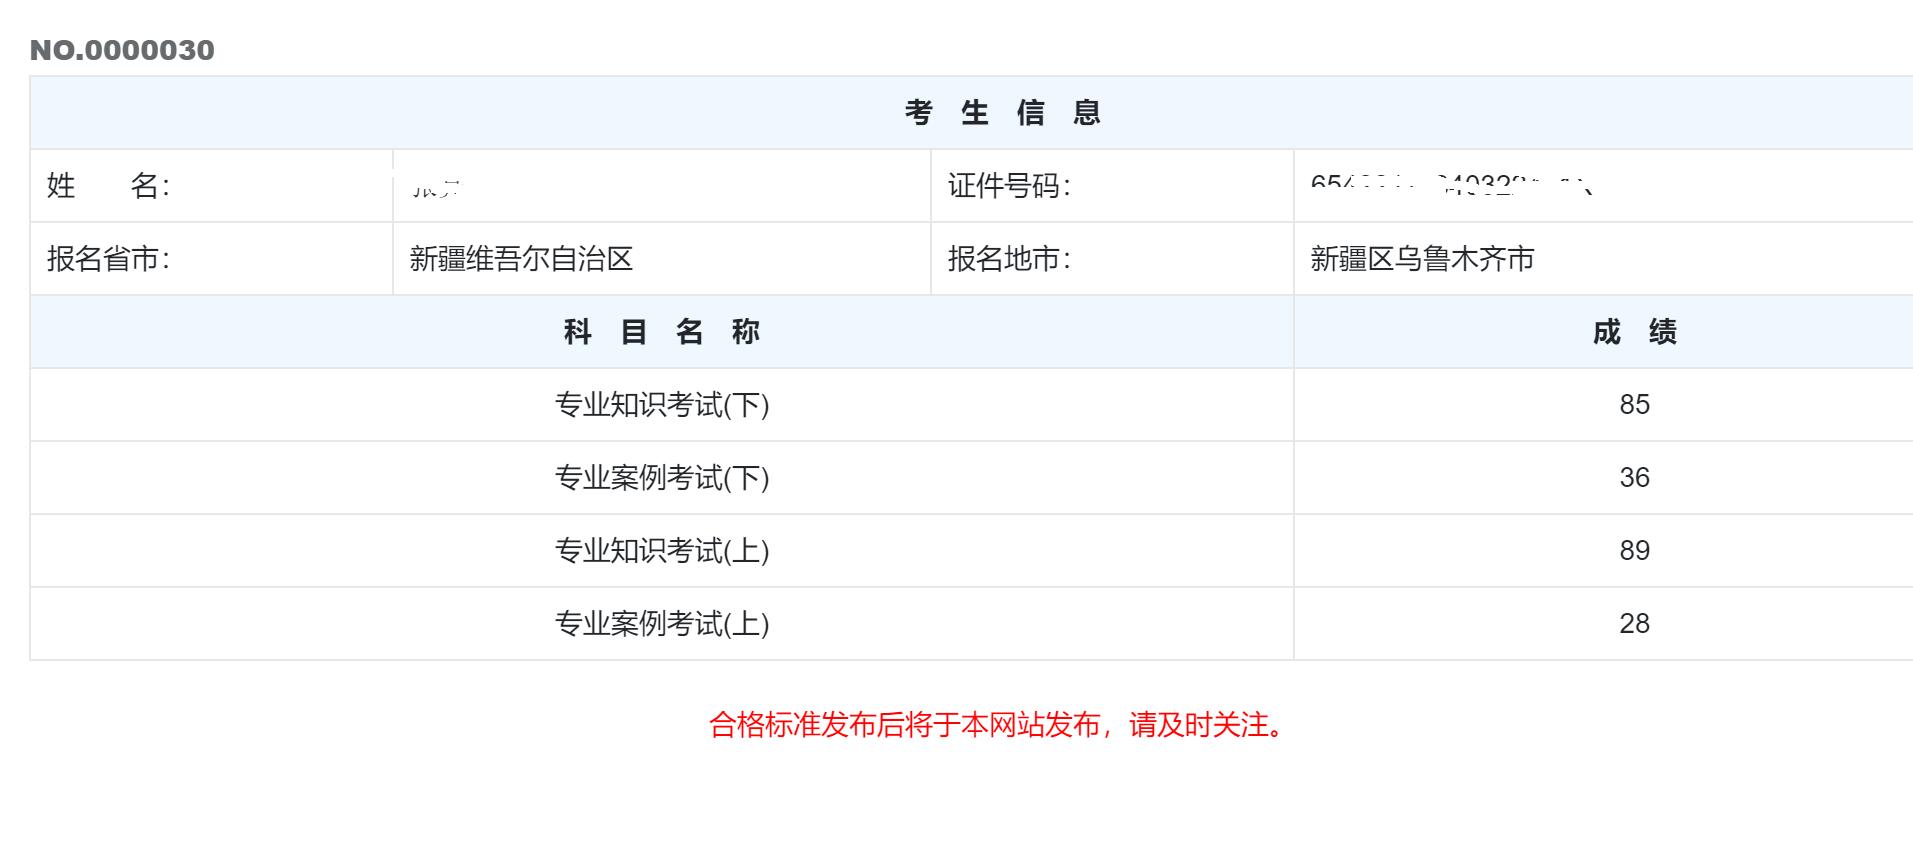Screen dimensions: 1913x861
Task: Click score 85 for 专业知识考试(下)
Action: [x=1634, y=405]
